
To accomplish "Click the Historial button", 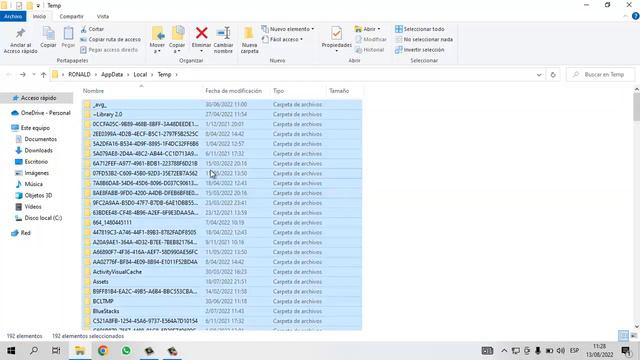I will 370,50.
